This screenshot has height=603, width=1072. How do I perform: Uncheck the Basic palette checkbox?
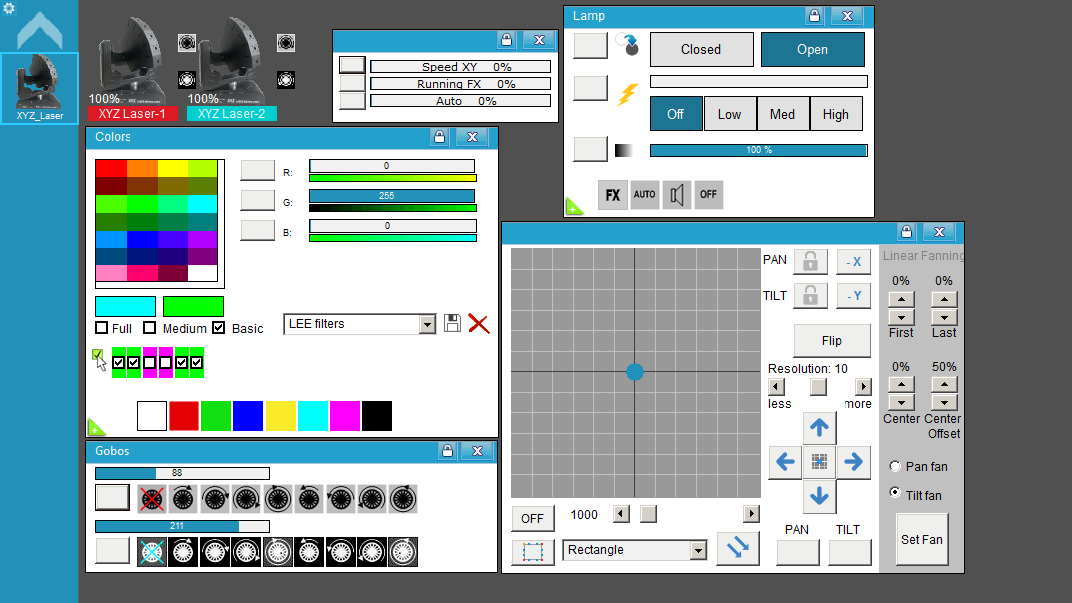click(219, 328)
